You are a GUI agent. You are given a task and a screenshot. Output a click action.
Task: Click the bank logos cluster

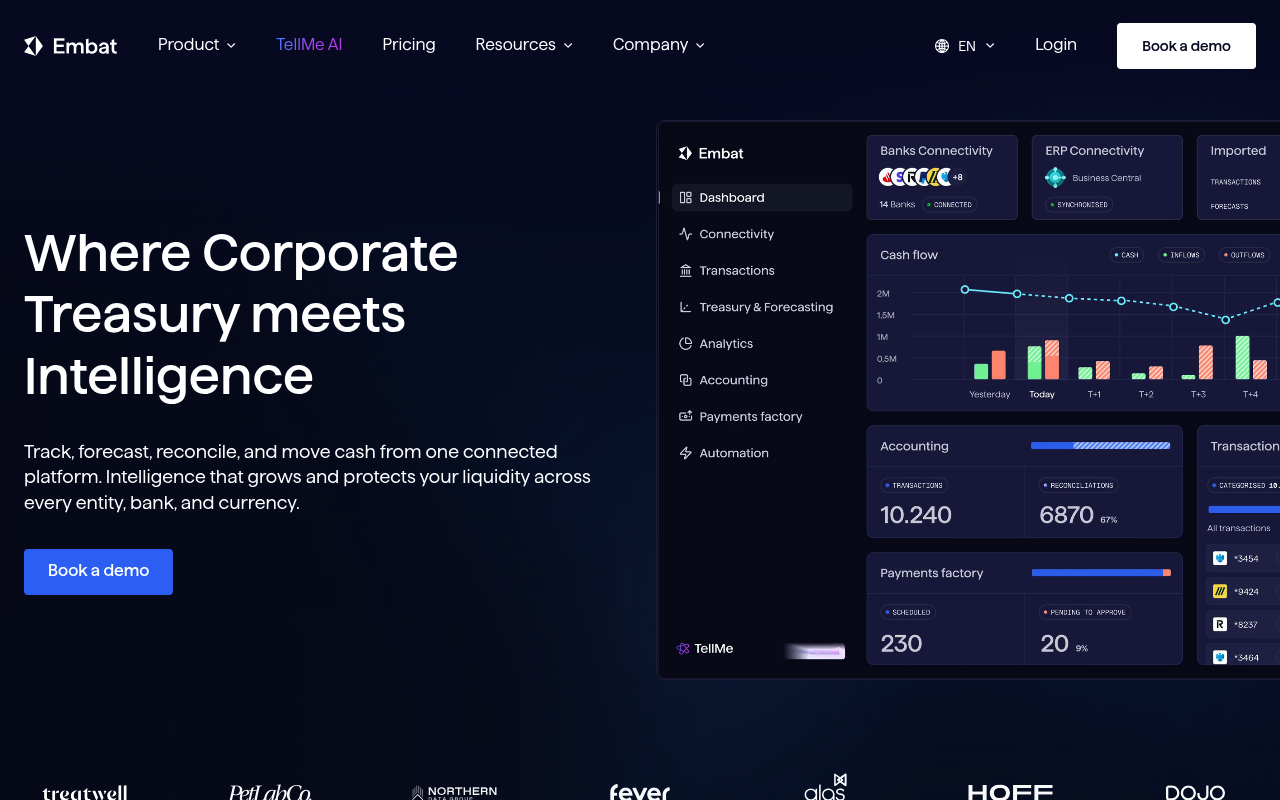pyautogui.click(x=916, y=177)
